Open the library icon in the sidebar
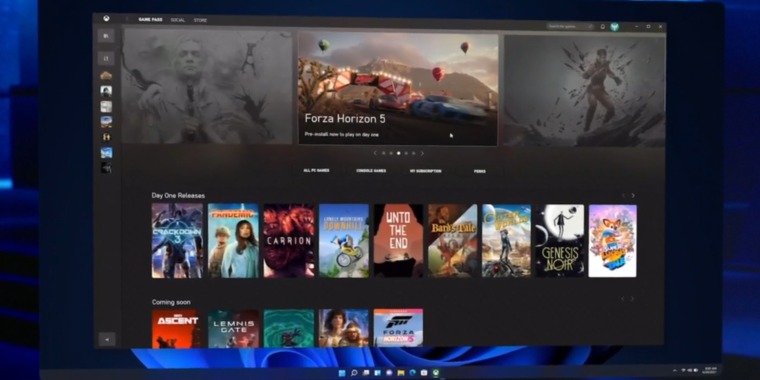The image size is (760, 380). pyautogui.click(x=106, y=35)
